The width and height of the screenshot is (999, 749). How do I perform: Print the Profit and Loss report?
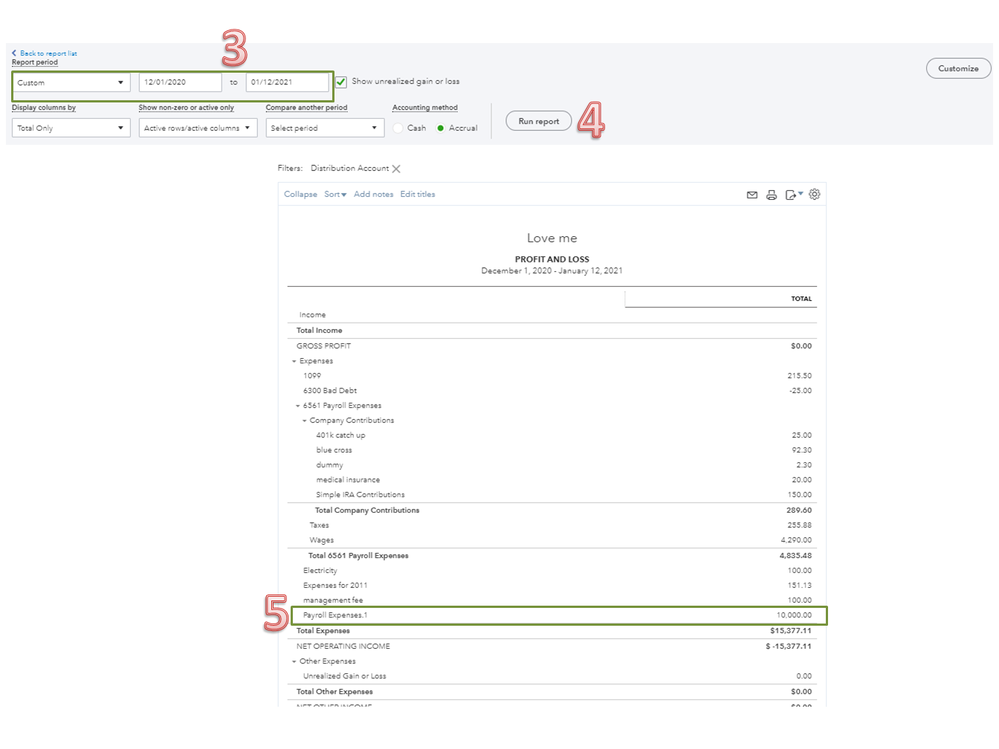[771, 195]
